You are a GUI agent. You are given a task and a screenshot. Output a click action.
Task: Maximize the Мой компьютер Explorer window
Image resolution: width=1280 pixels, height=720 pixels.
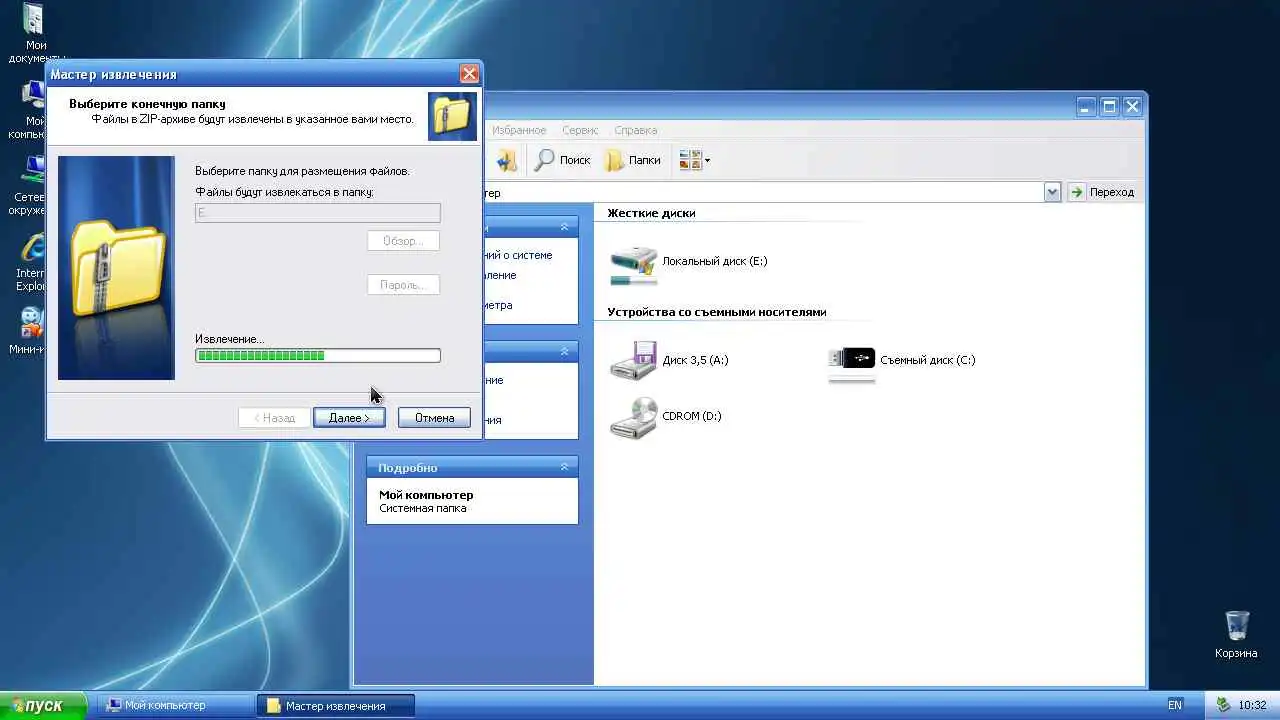tap(1109, 107)
